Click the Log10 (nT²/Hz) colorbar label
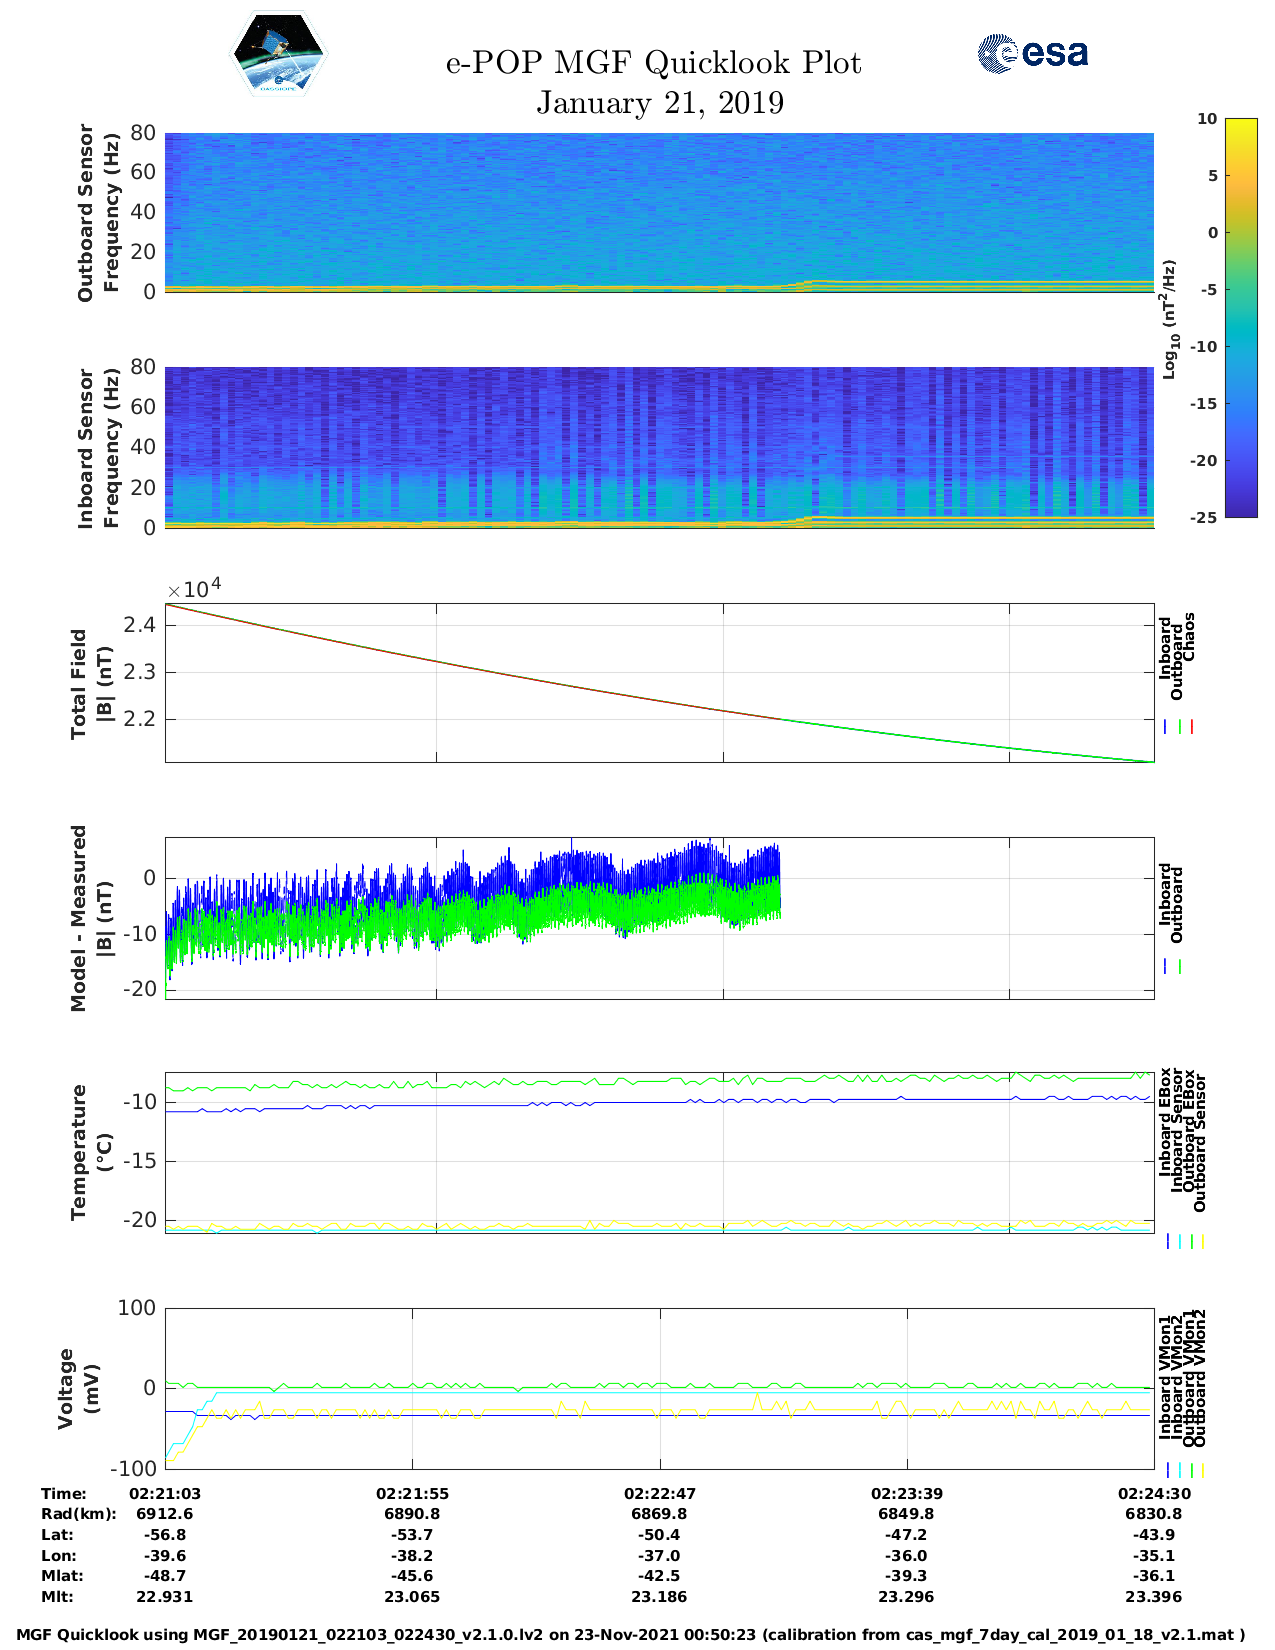This screenshot has height=1650, width=1275. point(1169,319)
